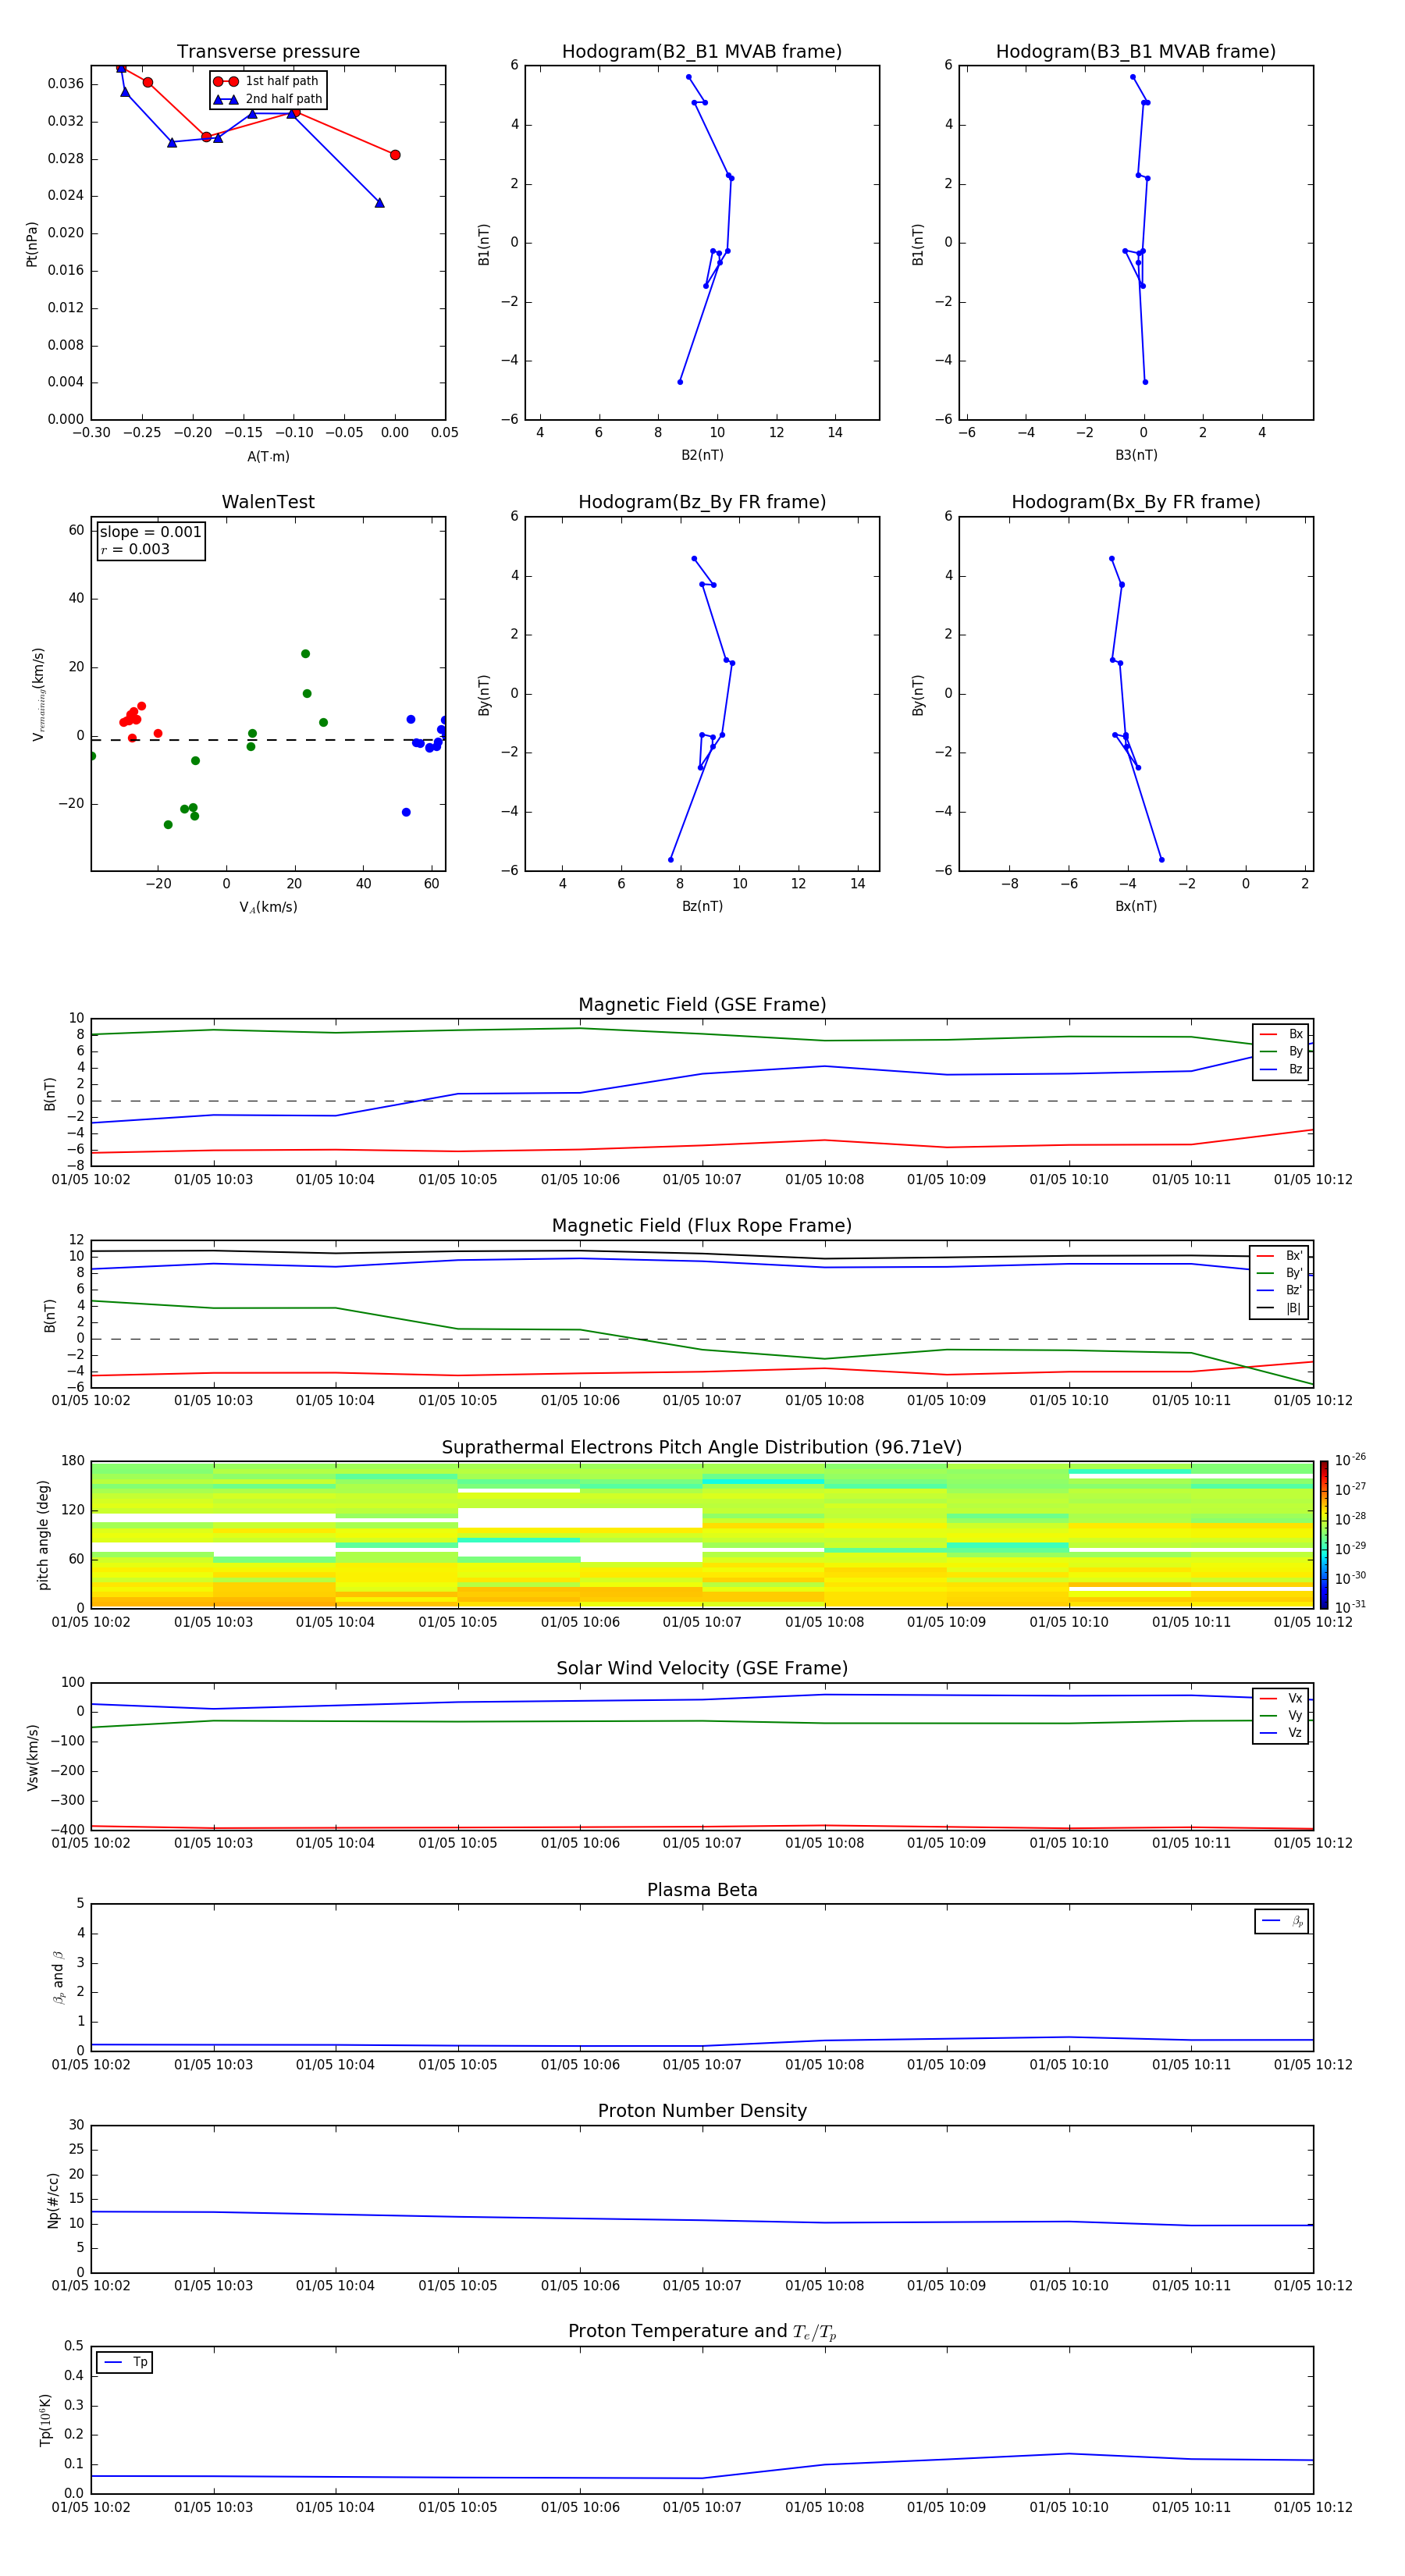This screenshot has height=2576, width=1405.
Task: Click the "WalenTest" plot title
Action: click(268, 502)
